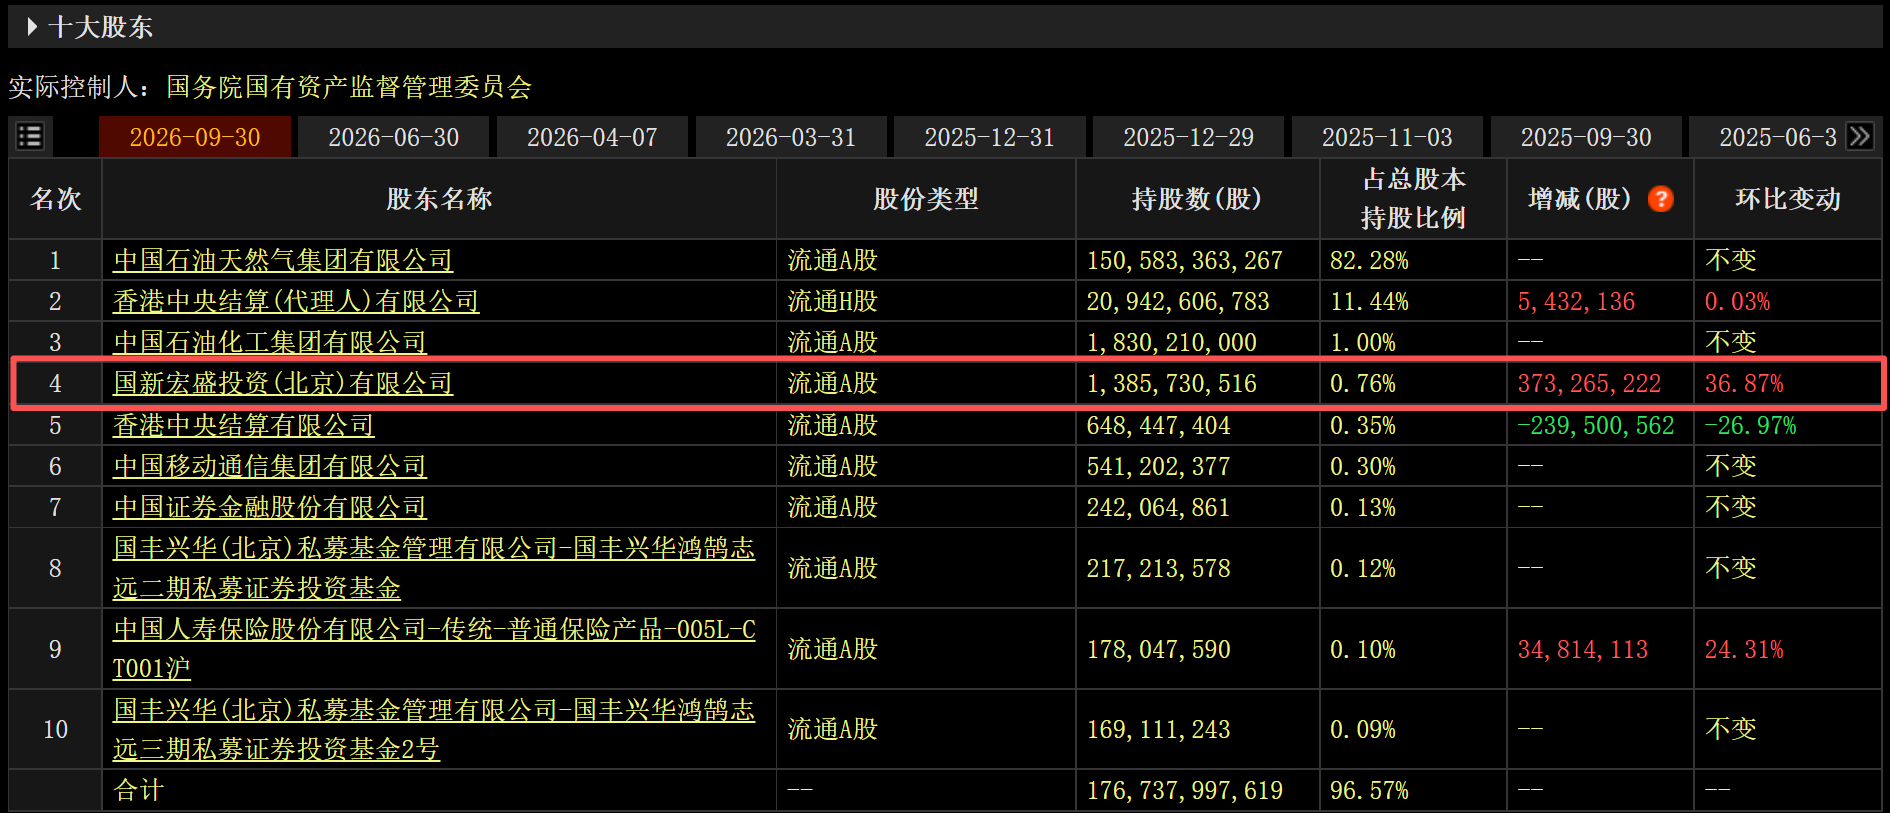Image resolution: width=1890 pixels, height=813 pixels.
Task: Click the 持股数(股) column header
Action: [1197, 199]
